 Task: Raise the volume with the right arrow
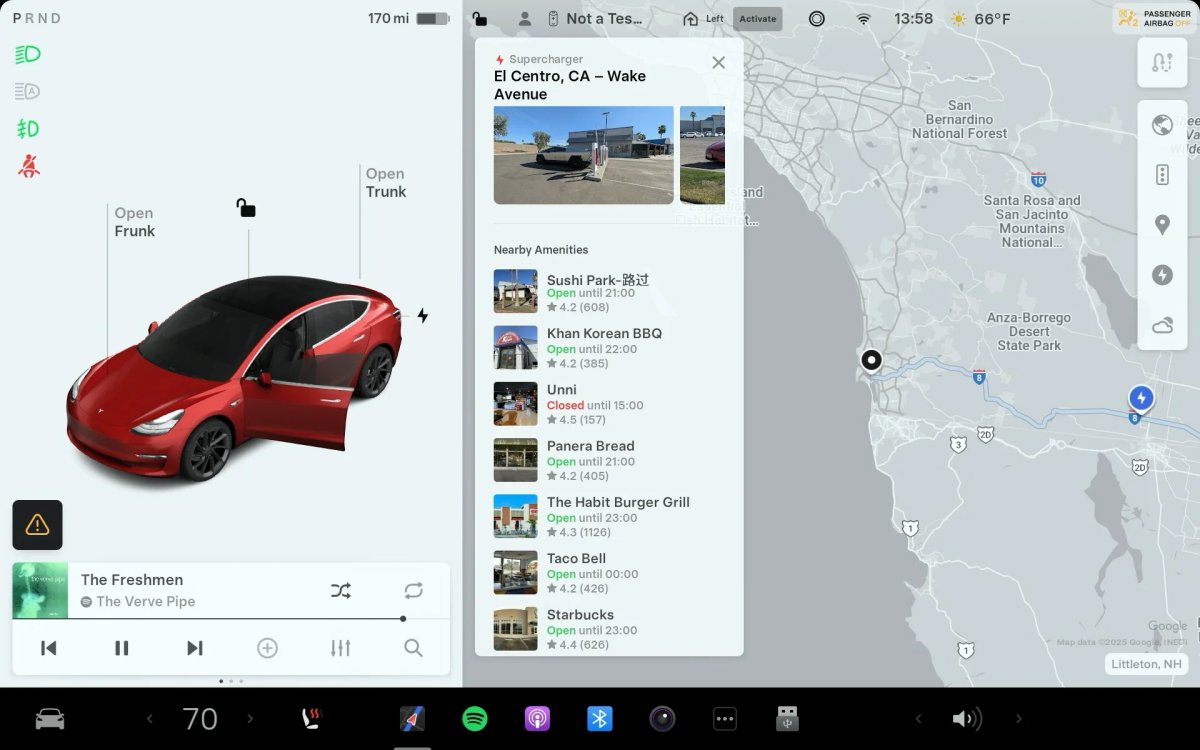point(1018,719)
